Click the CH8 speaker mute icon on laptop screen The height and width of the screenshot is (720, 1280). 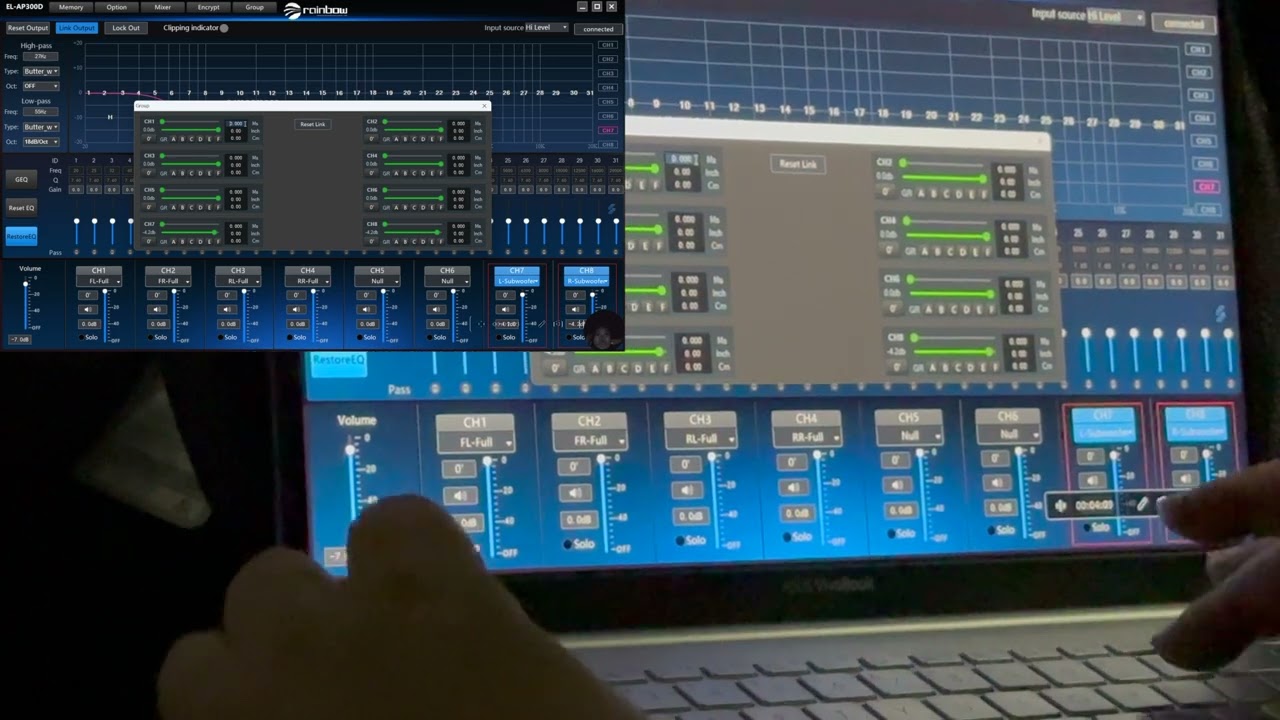(x=1186, y=478)
